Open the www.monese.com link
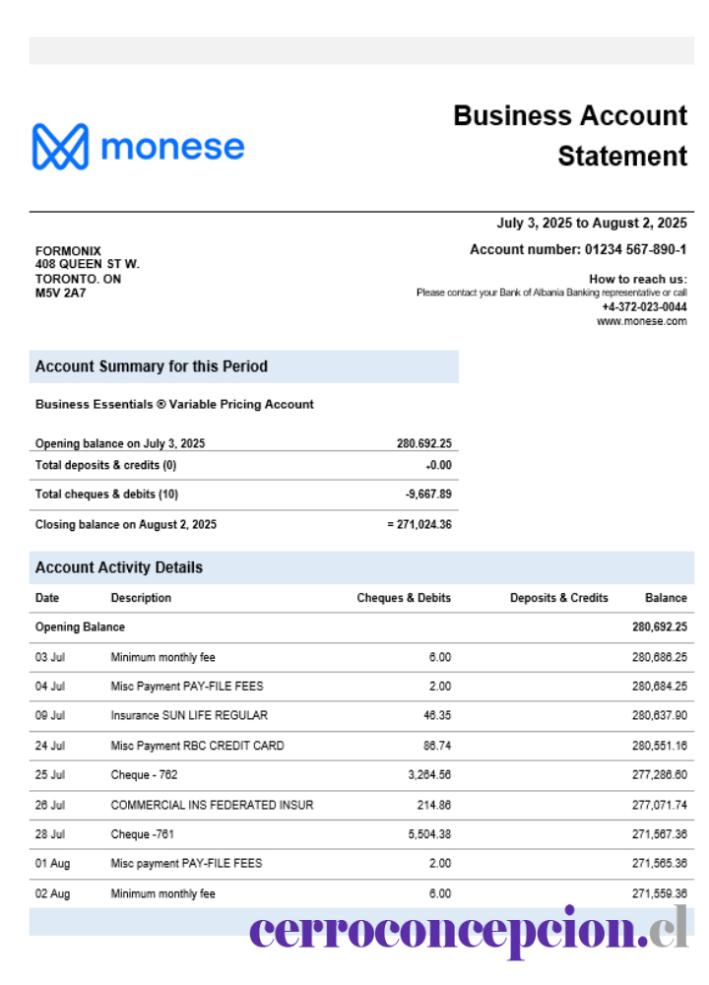This screenshot has height=985, width=709. coord(641,321)
